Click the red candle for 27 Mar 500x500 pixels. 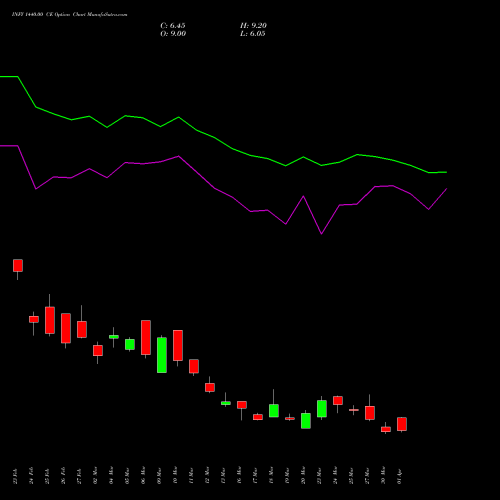370,413
